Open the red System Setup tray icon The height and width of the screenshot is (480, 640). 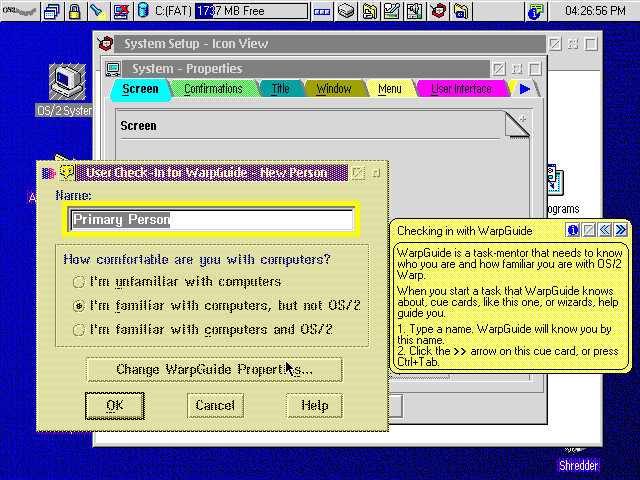coord(438,11)
